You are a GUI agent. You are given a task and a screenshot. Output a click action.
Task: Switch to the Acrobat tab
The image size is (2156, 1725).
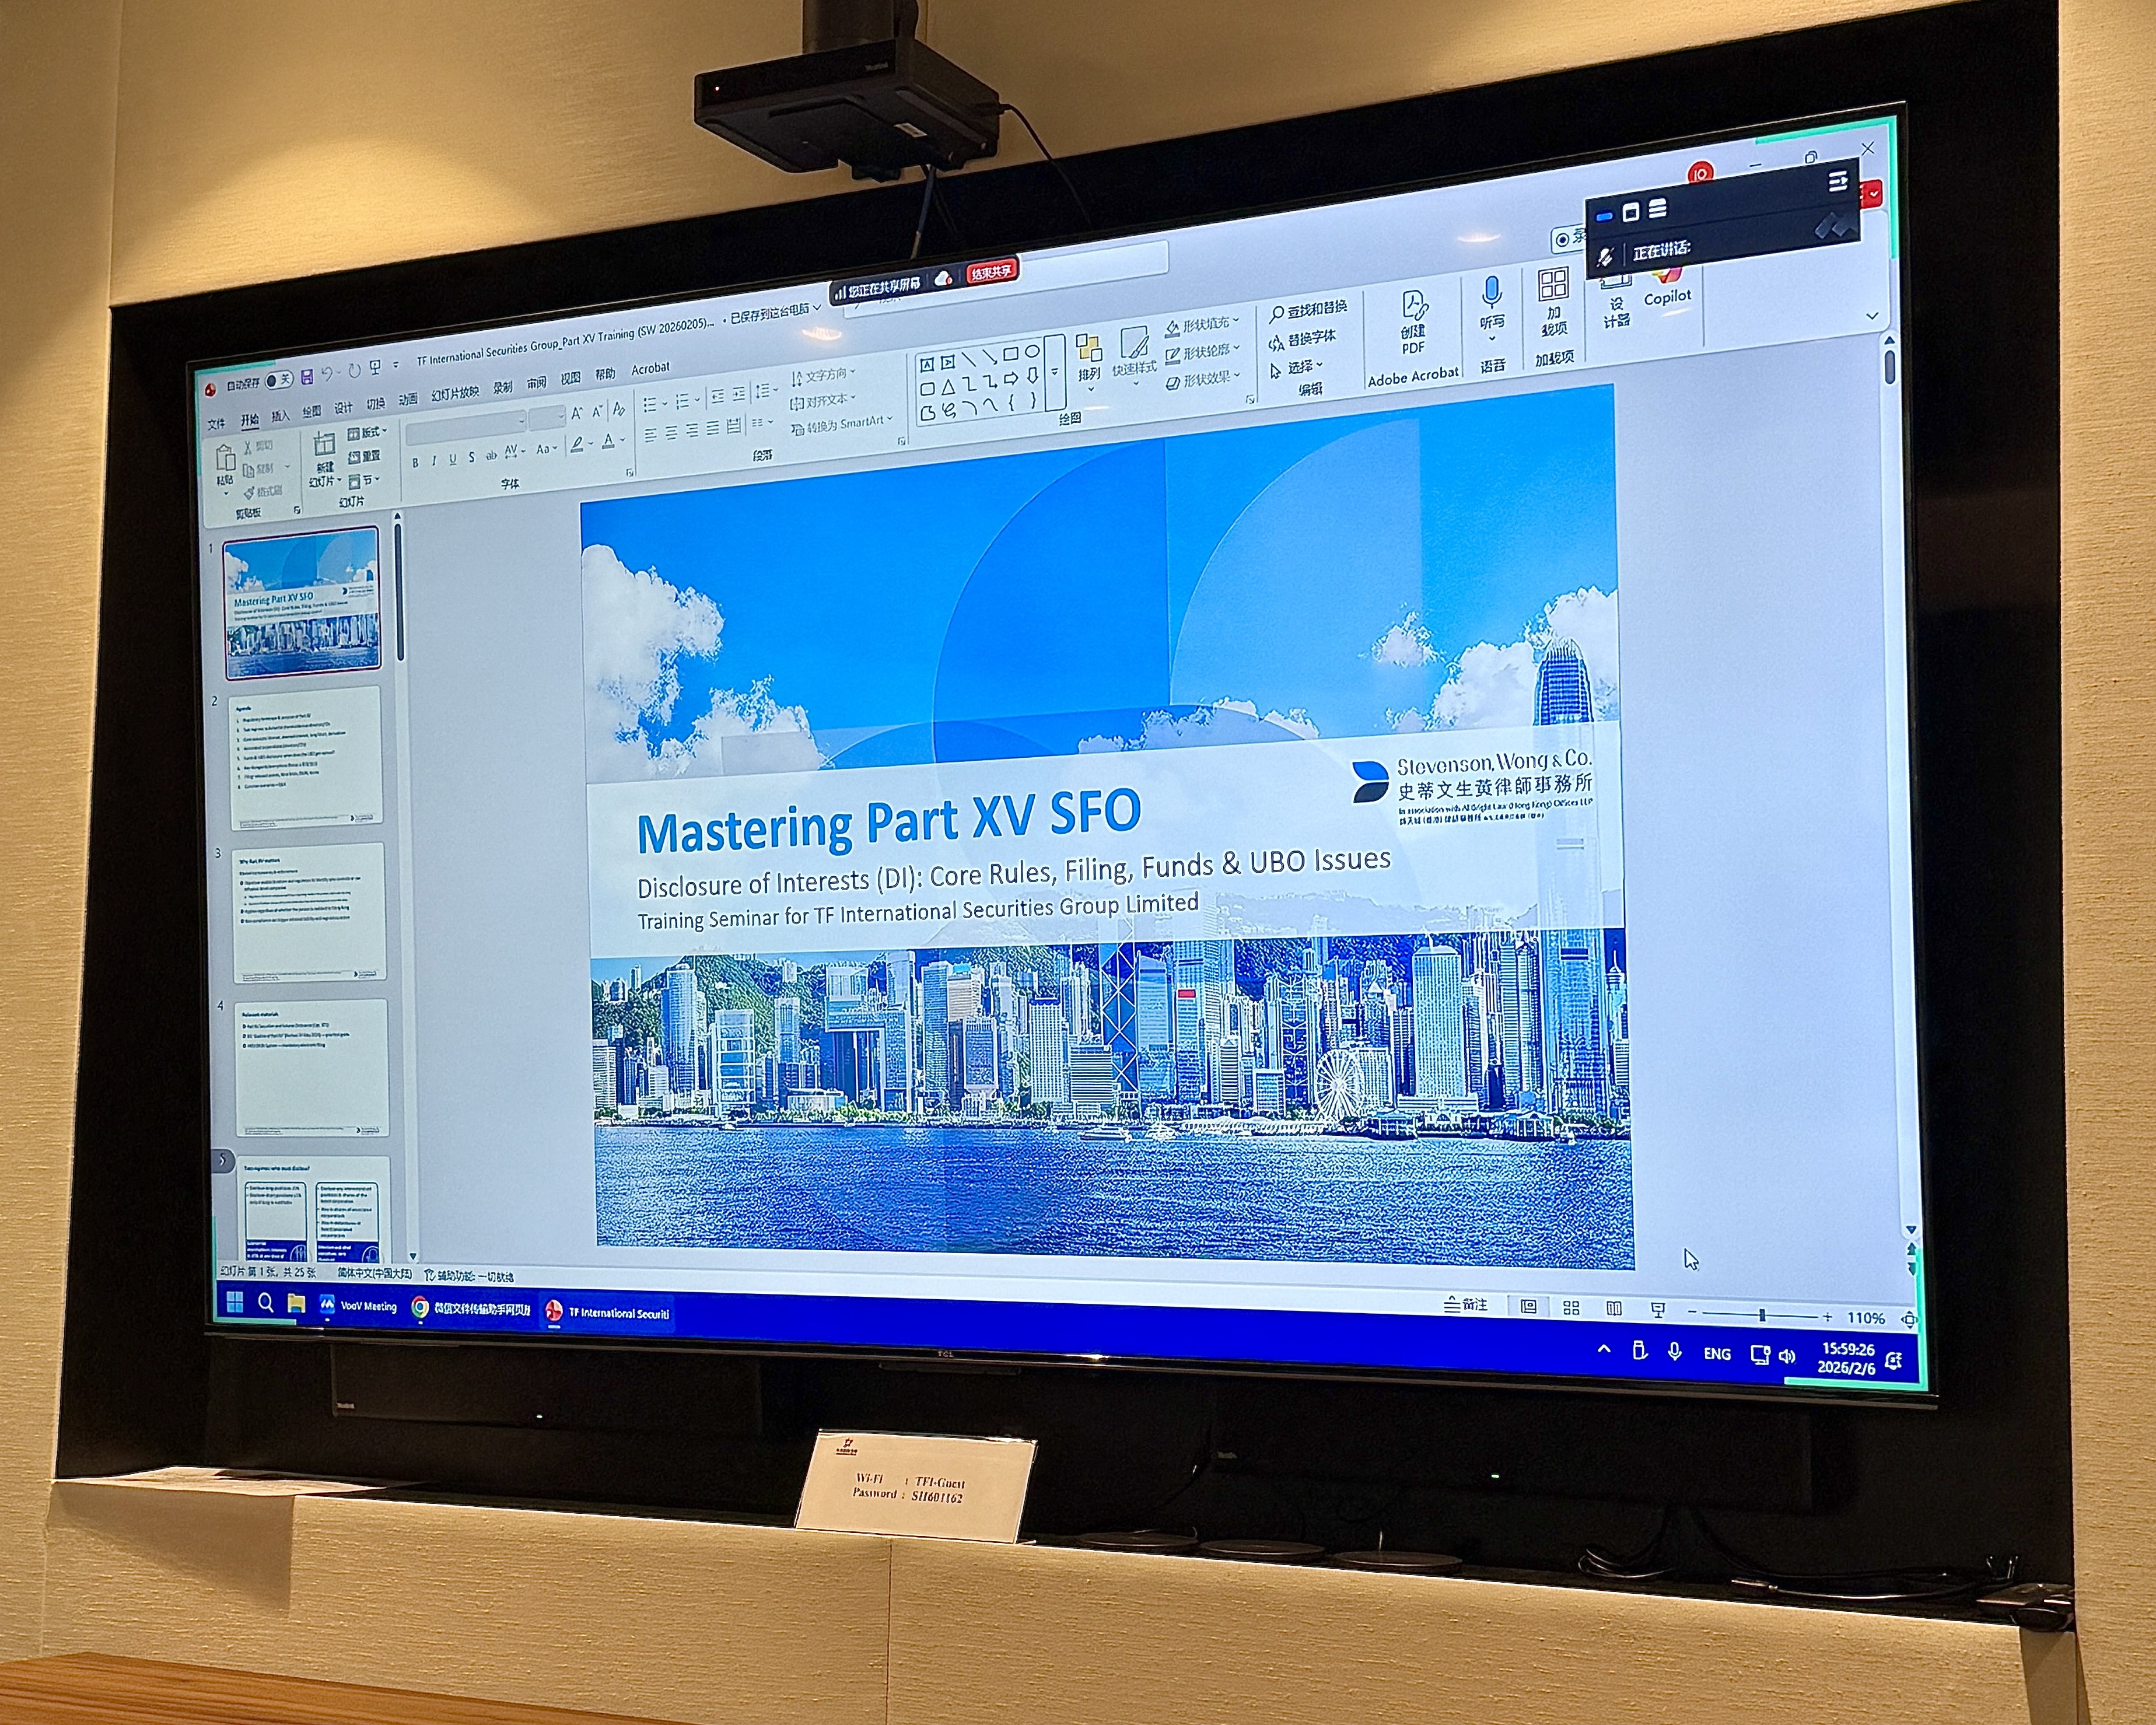tap(650, 369)
